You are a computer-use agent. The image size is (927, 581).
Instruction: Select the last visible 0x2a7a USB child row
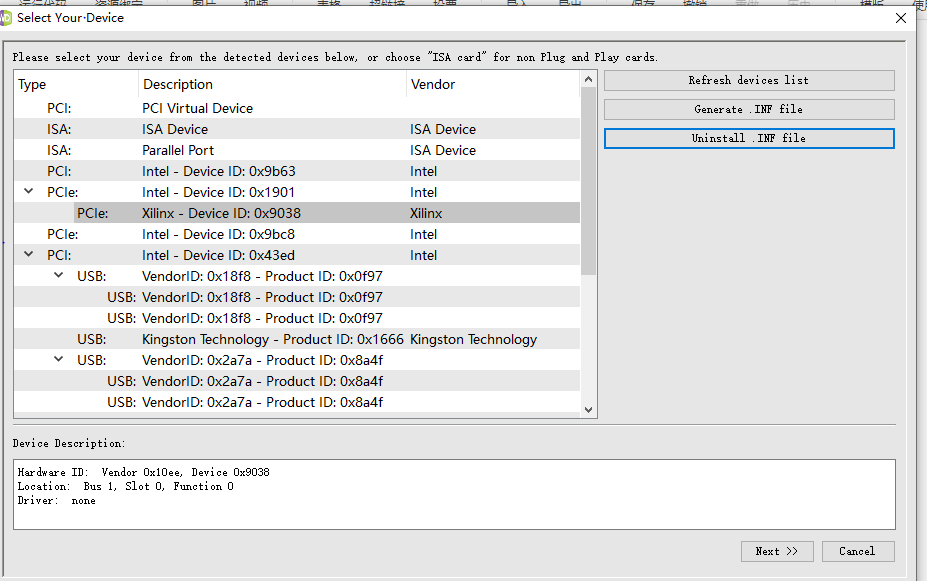(297, 403)
